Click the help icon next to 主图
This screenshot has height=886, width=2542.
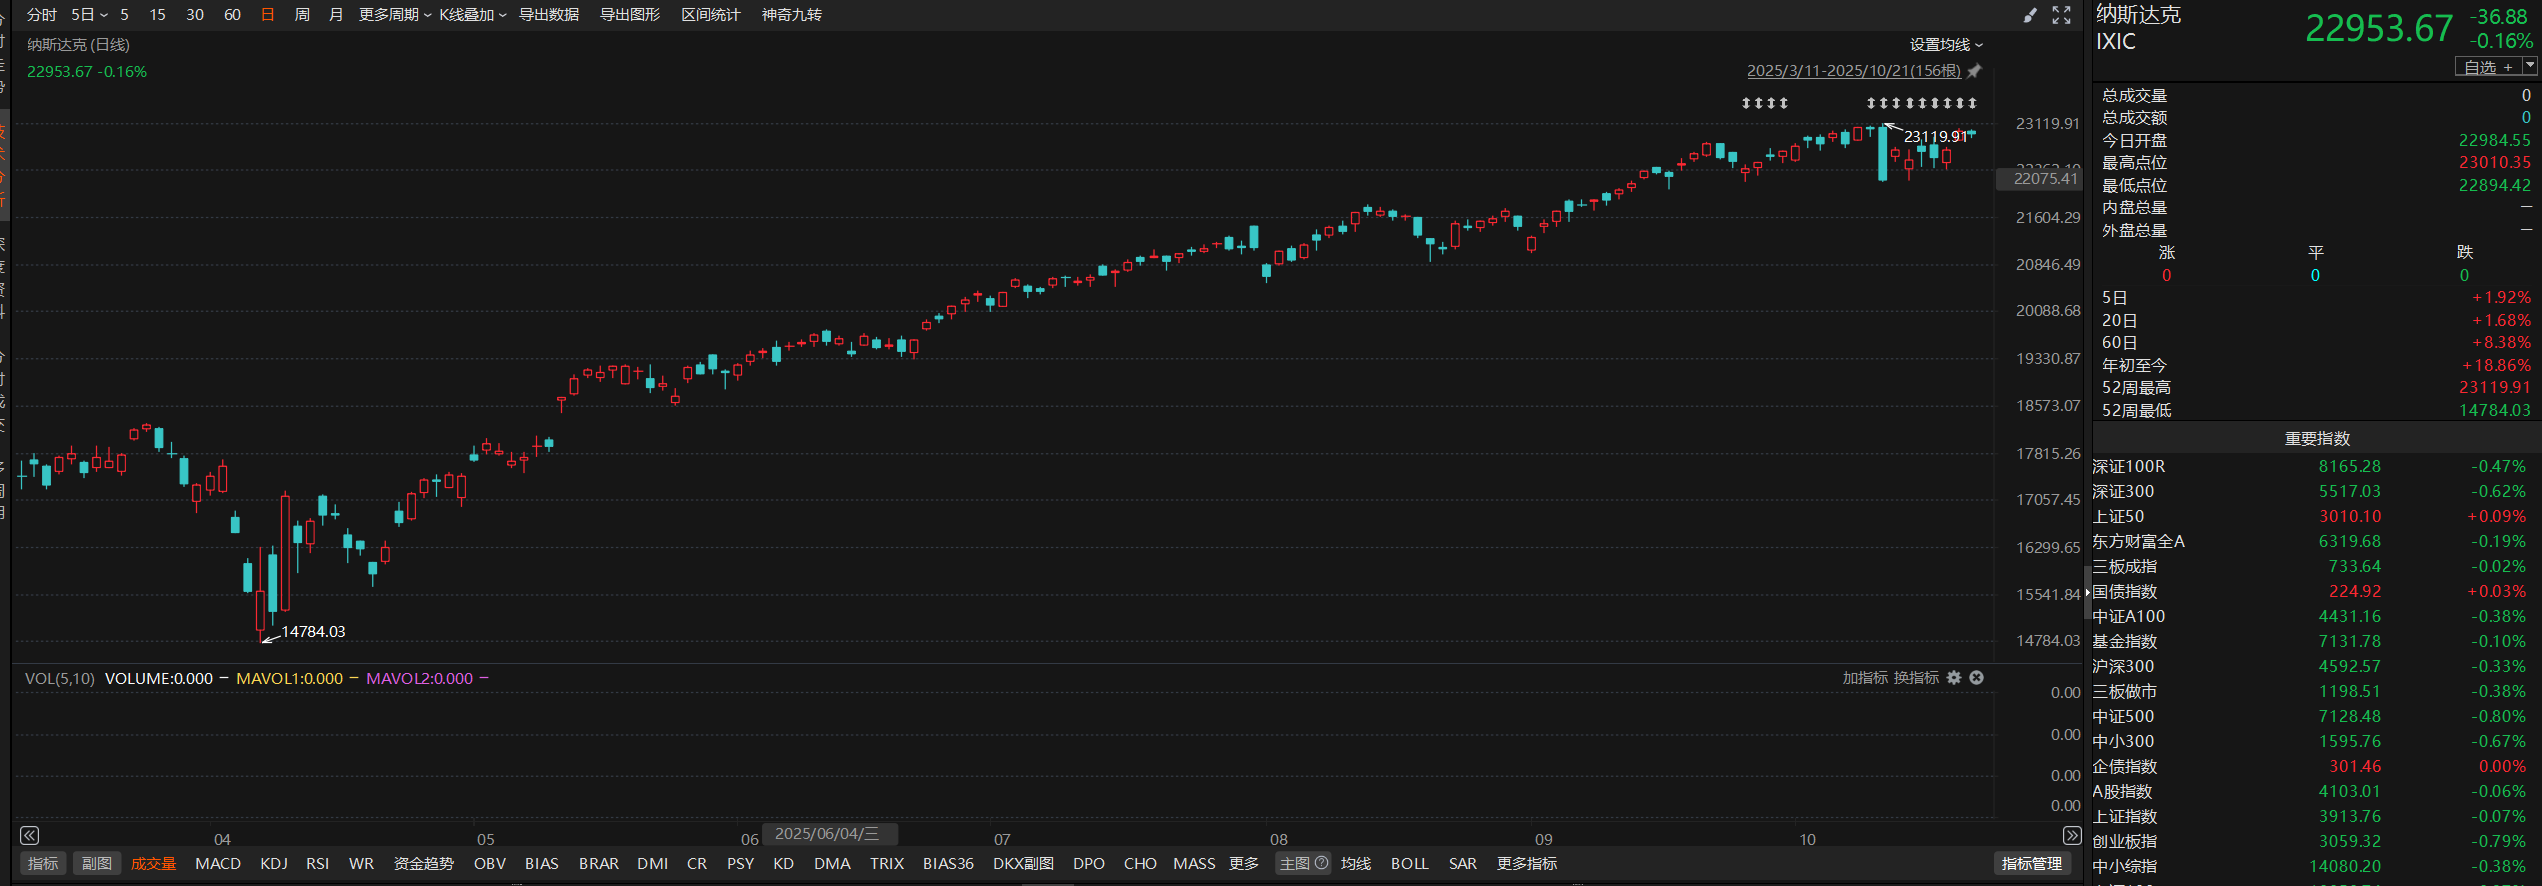coord(1322,863)
